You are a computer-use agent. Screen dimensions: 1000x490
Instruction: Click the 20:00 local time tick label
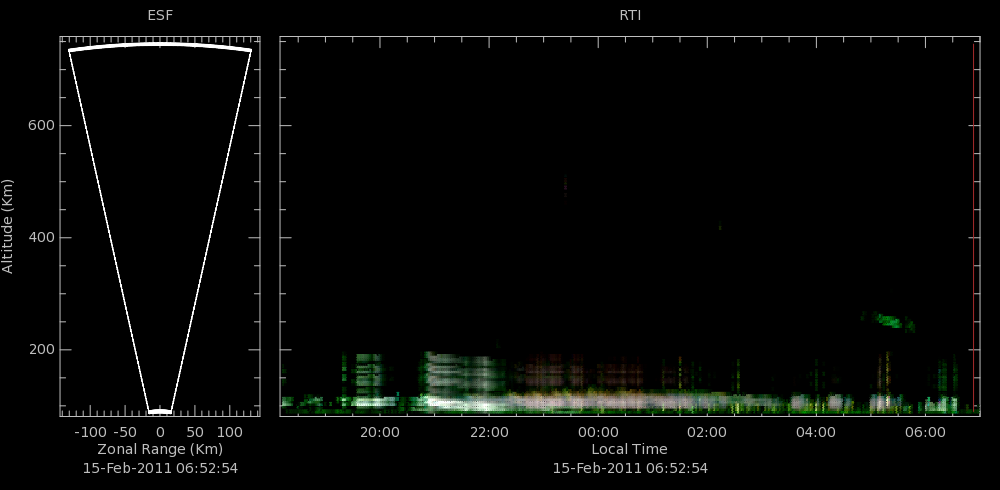click(x=380, y=432)
